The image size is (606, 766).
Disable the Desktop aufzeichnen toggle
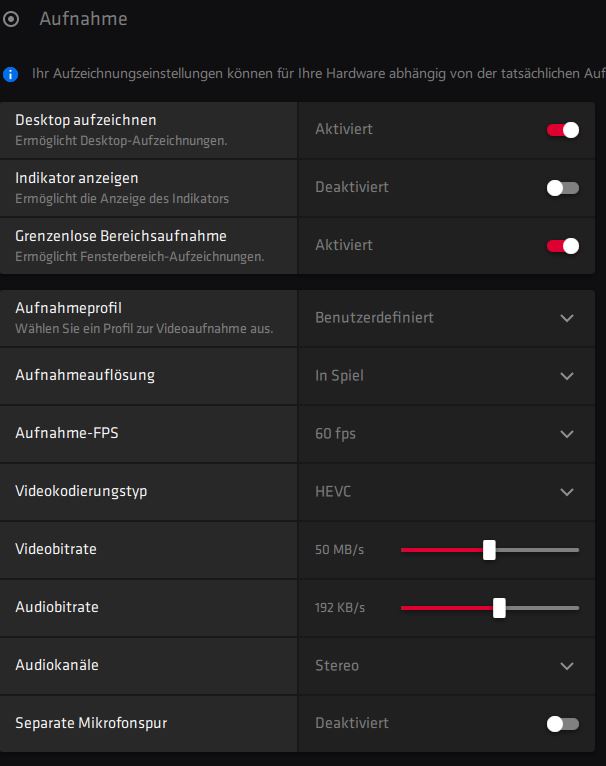click(x=563, y=130)
